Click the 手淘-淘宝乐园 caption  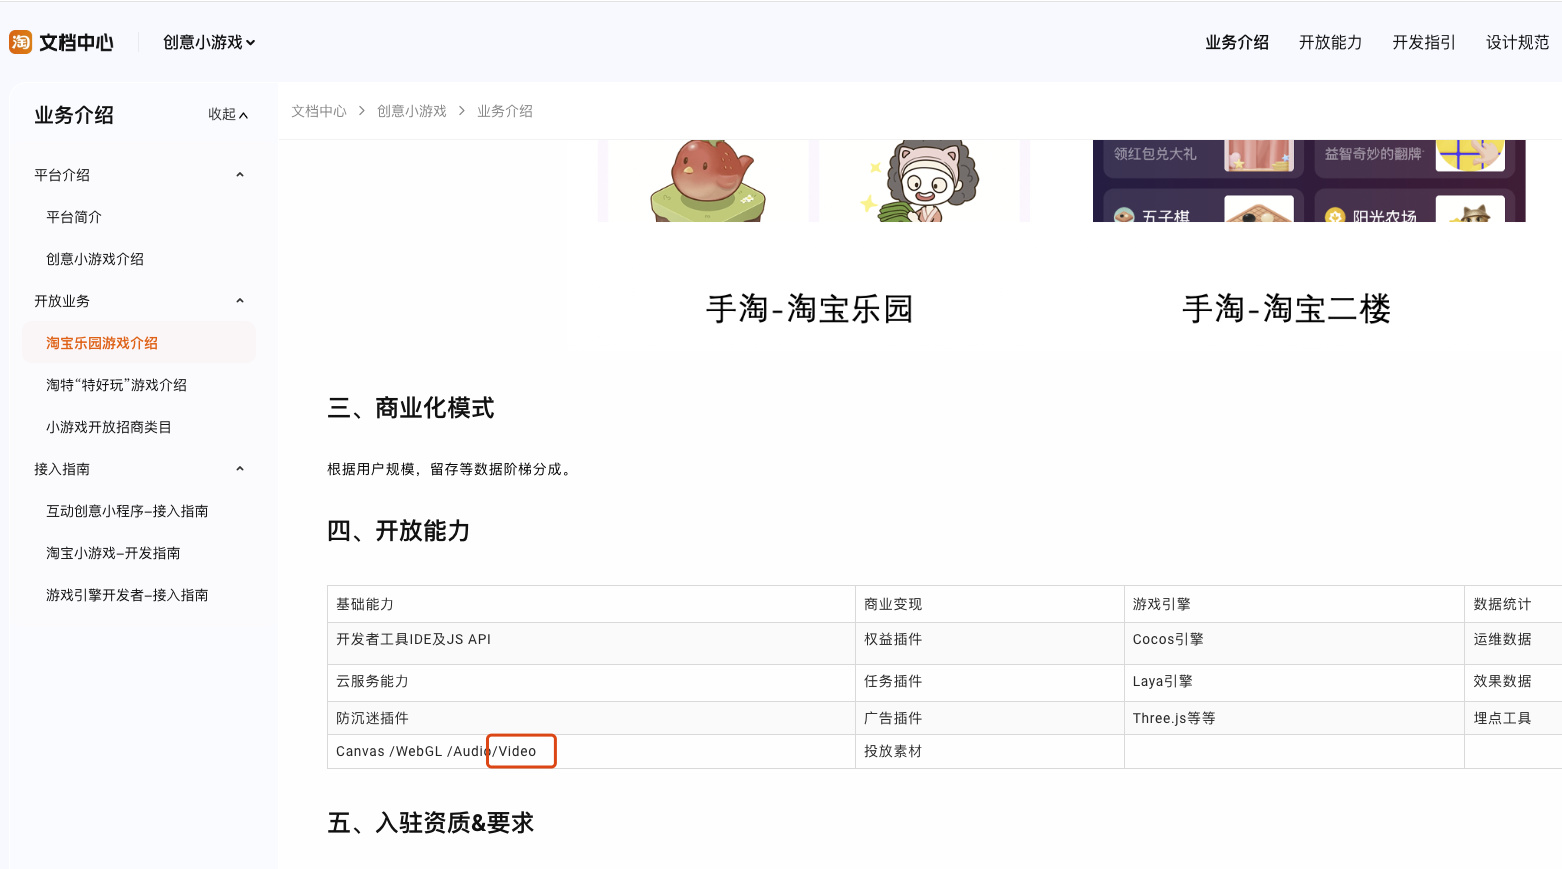[809, 309]
